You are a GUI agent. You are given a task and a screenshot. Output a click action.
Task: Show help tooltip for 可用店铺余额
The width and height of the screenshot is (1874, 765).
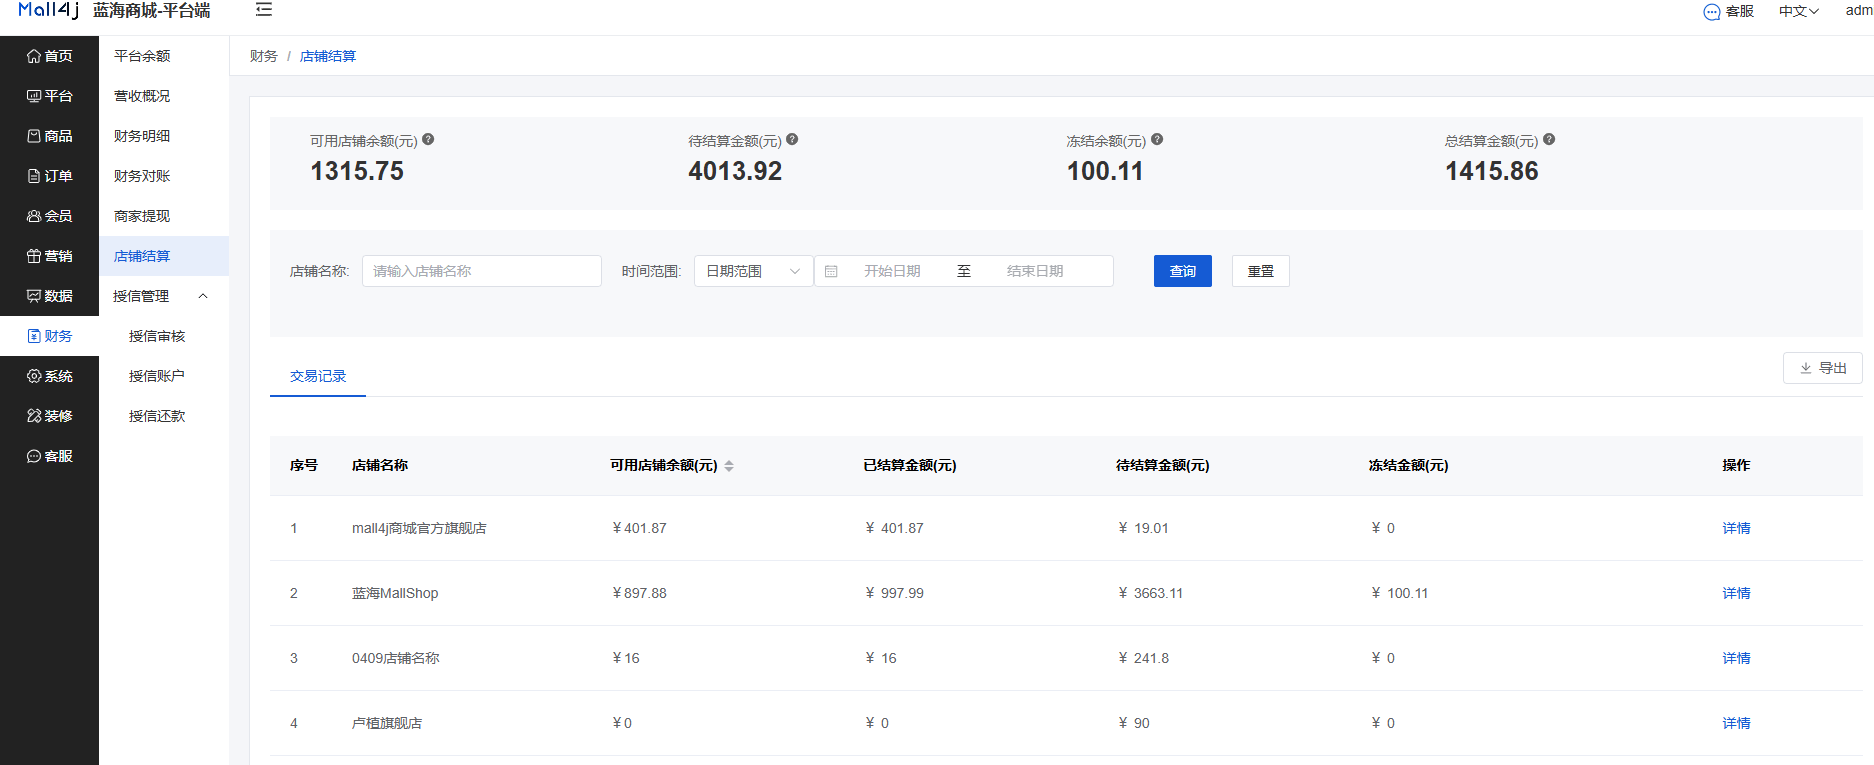coord(428,140)
